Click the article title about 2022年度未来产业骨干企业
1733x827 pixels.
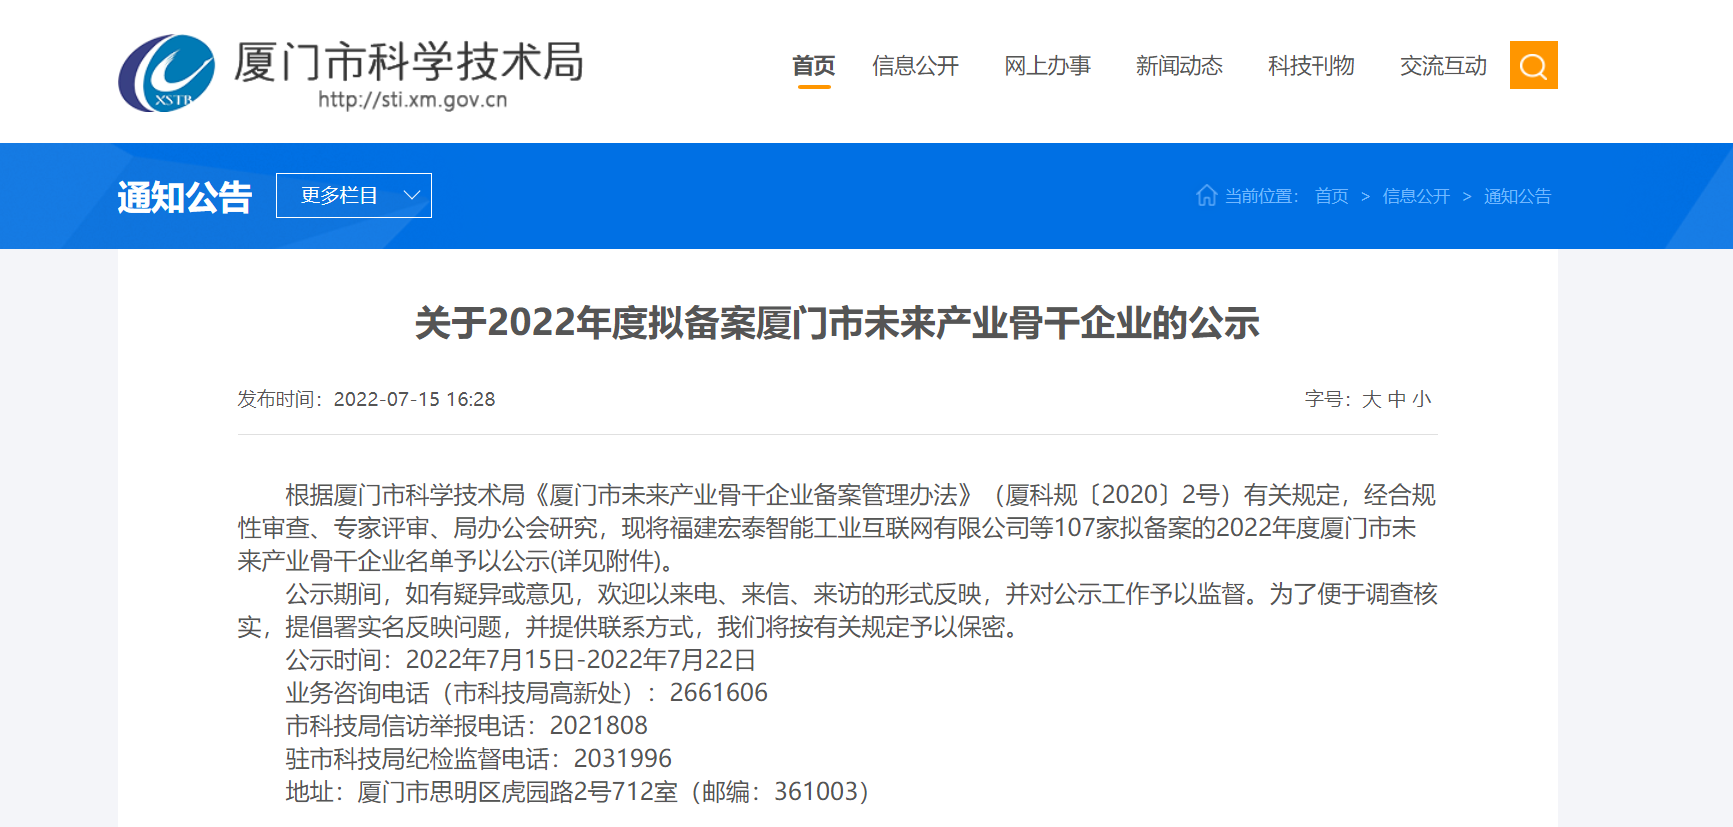click(x=837, y=323)
